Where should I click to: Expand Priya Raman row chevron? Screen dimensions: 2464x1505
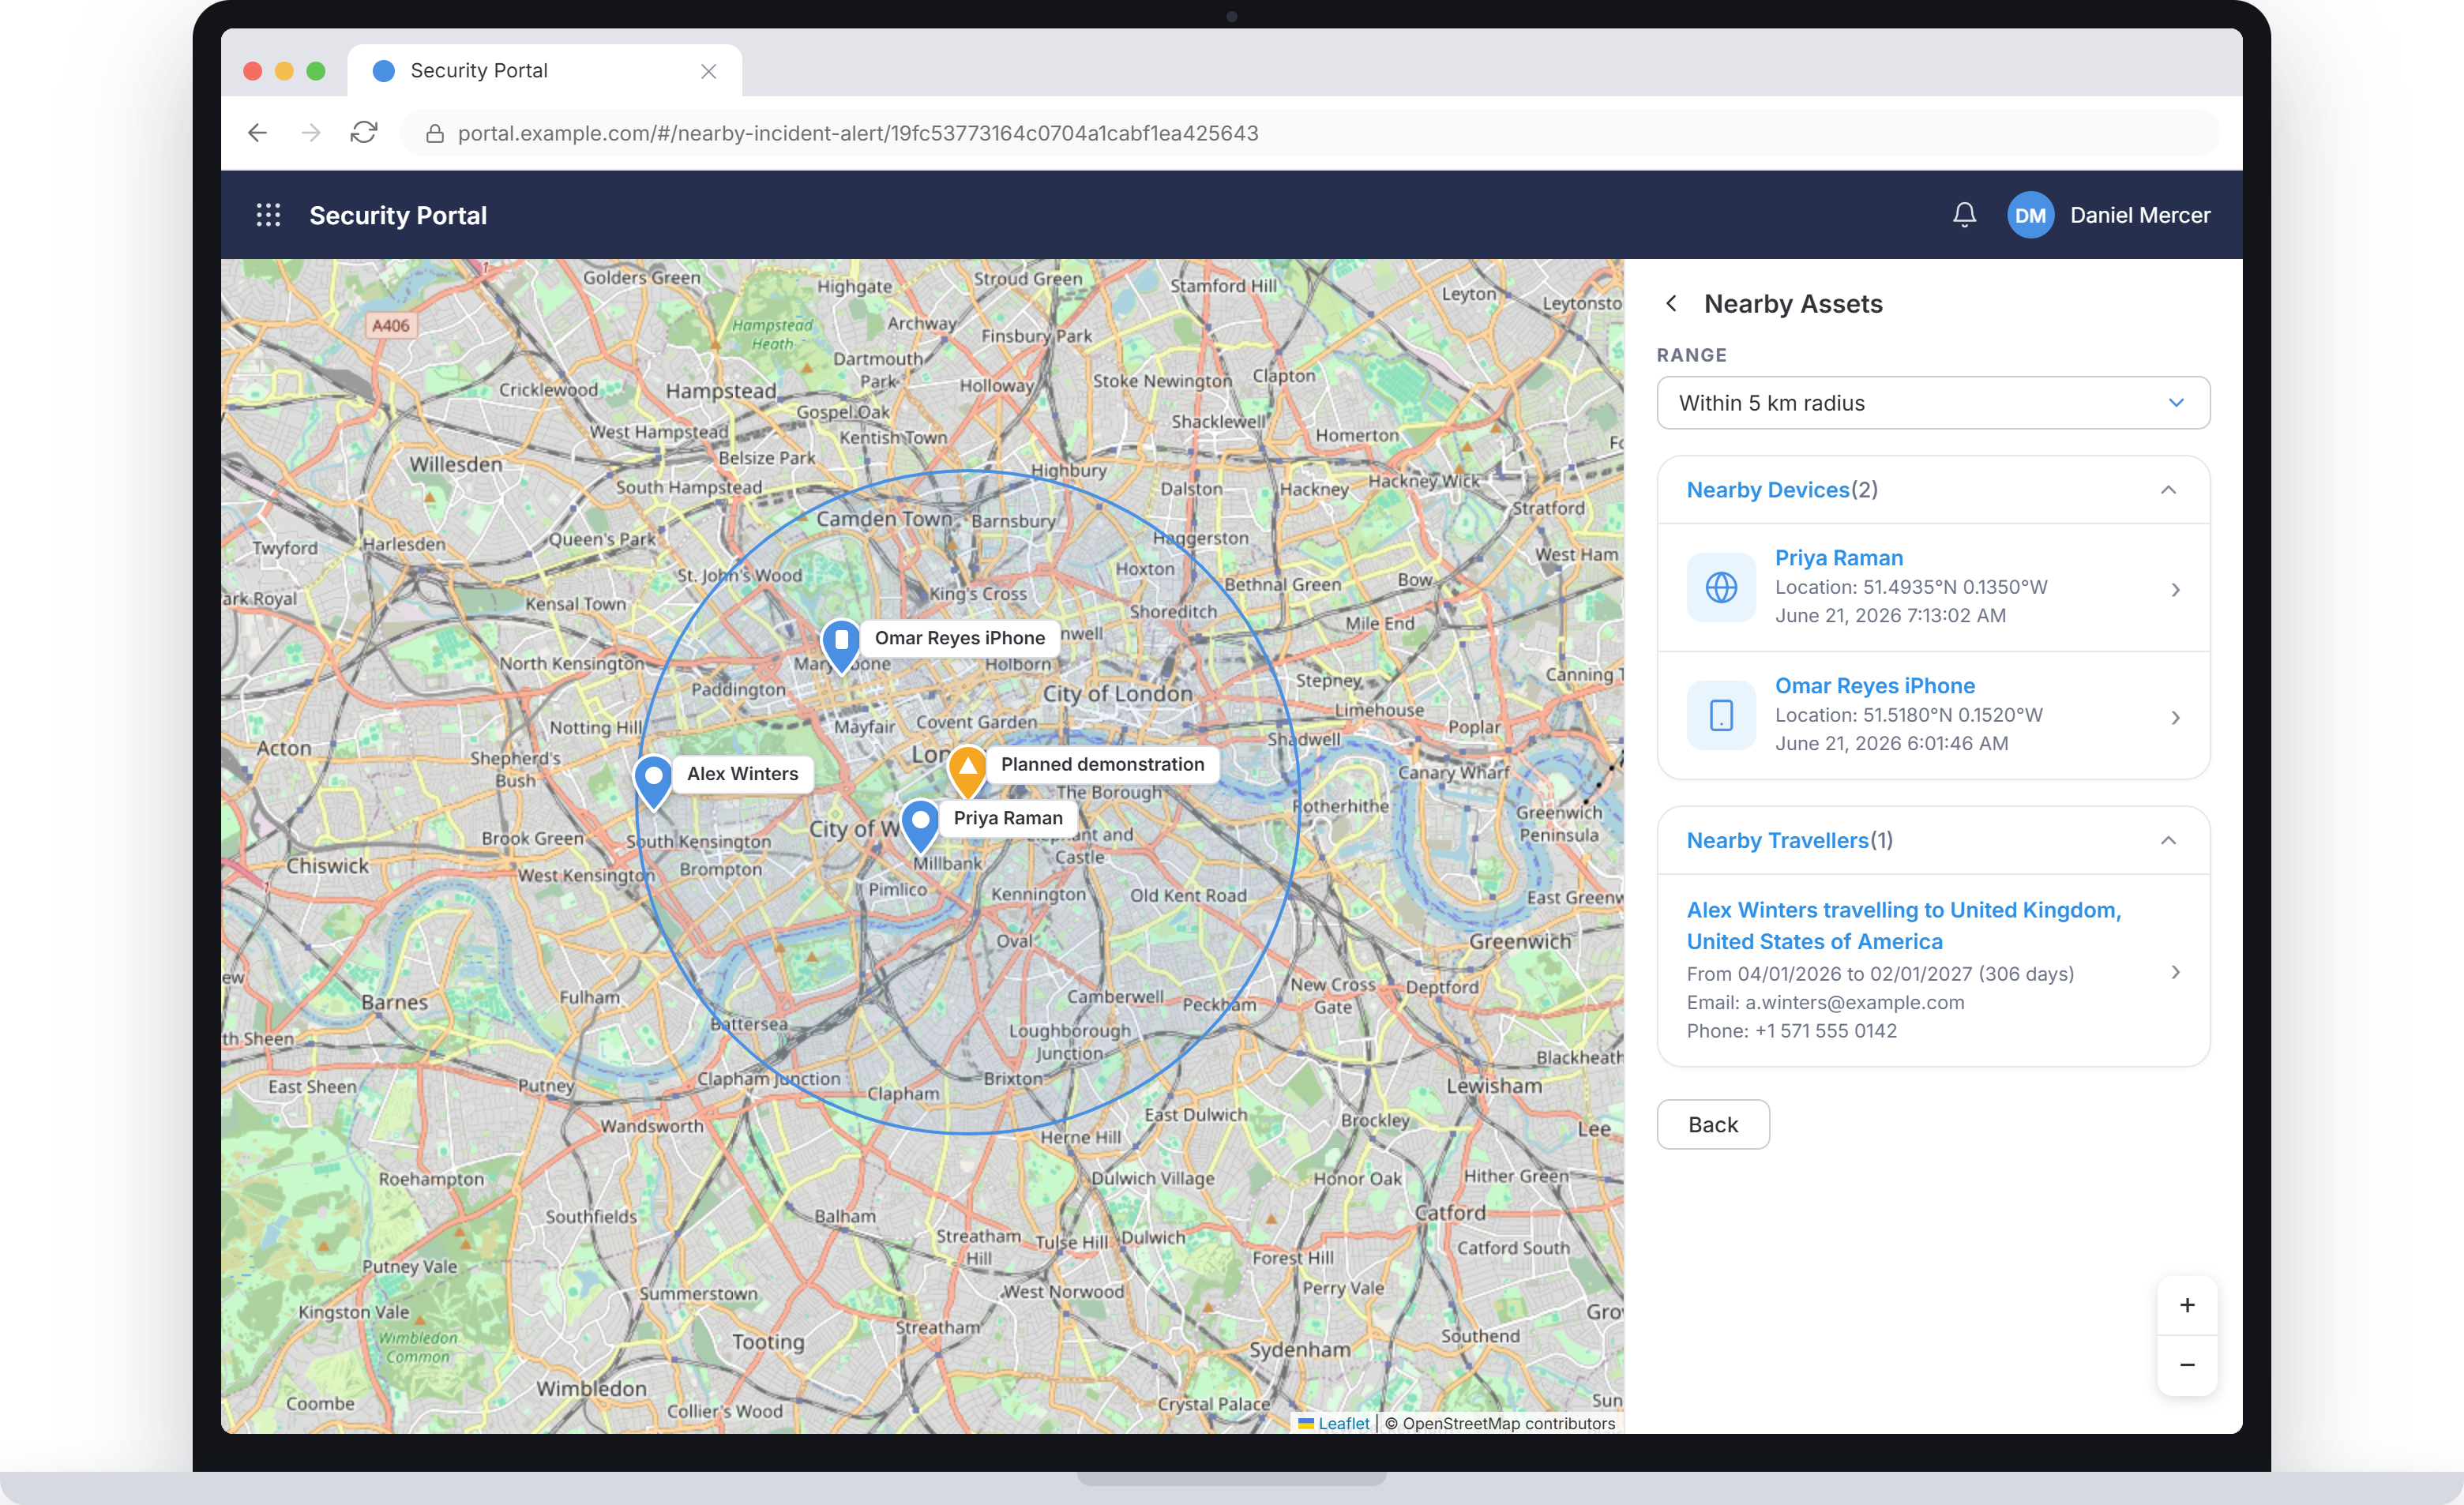point(2175,590)
